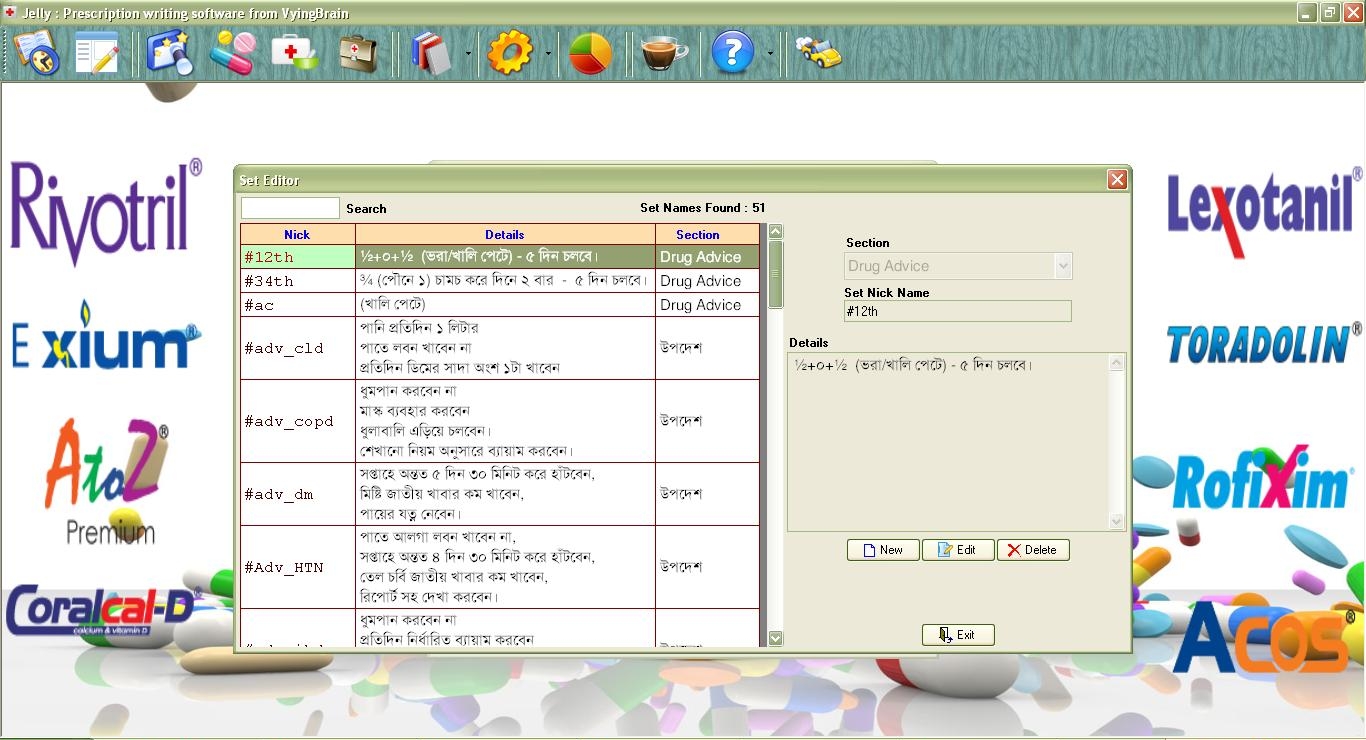The width and height of the screenshot is (1366, 740).
Task: Open the first aid kit icon
Action: click(295, 53)
